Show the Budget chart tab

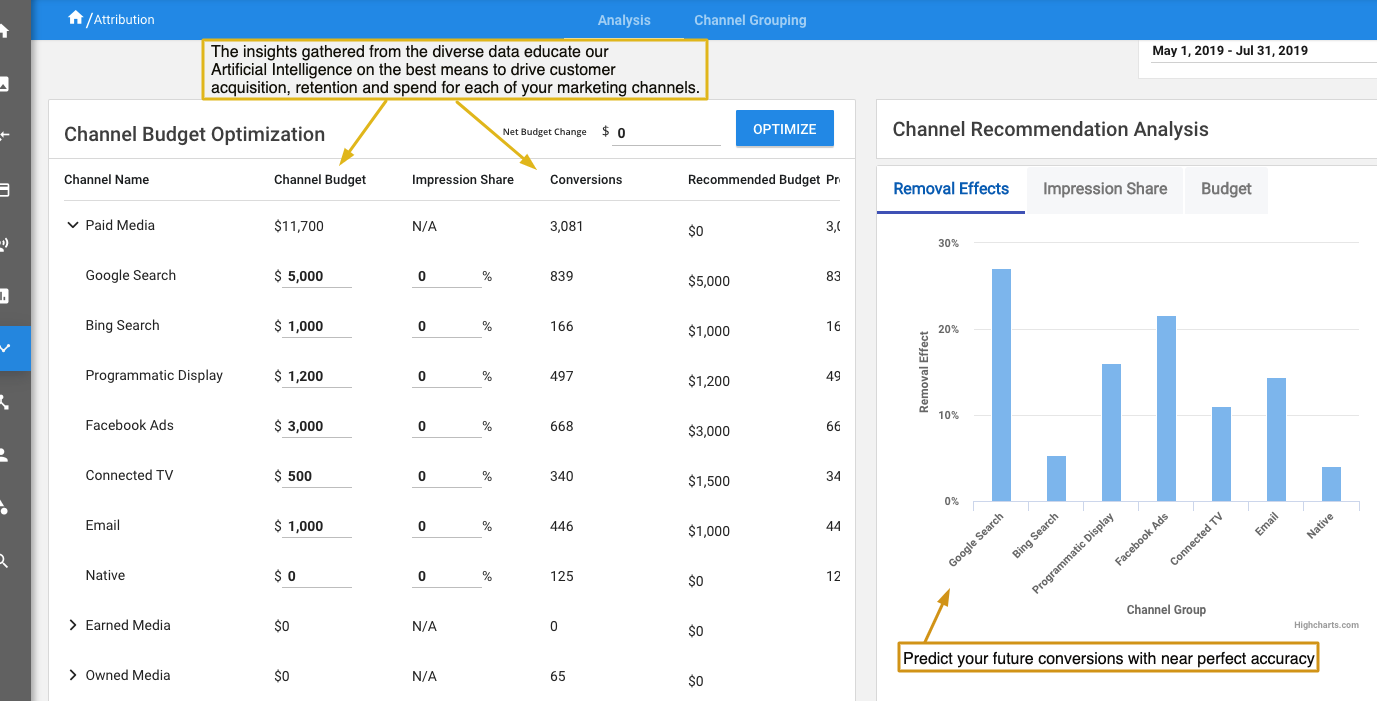pos(1226,189)
